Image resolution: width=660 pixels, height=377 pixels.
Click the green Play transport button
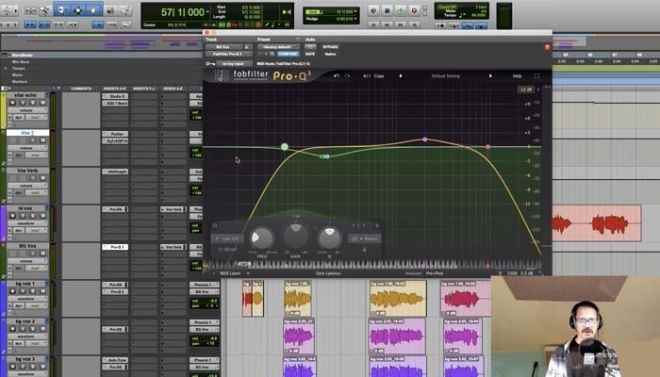click(400, 11)
